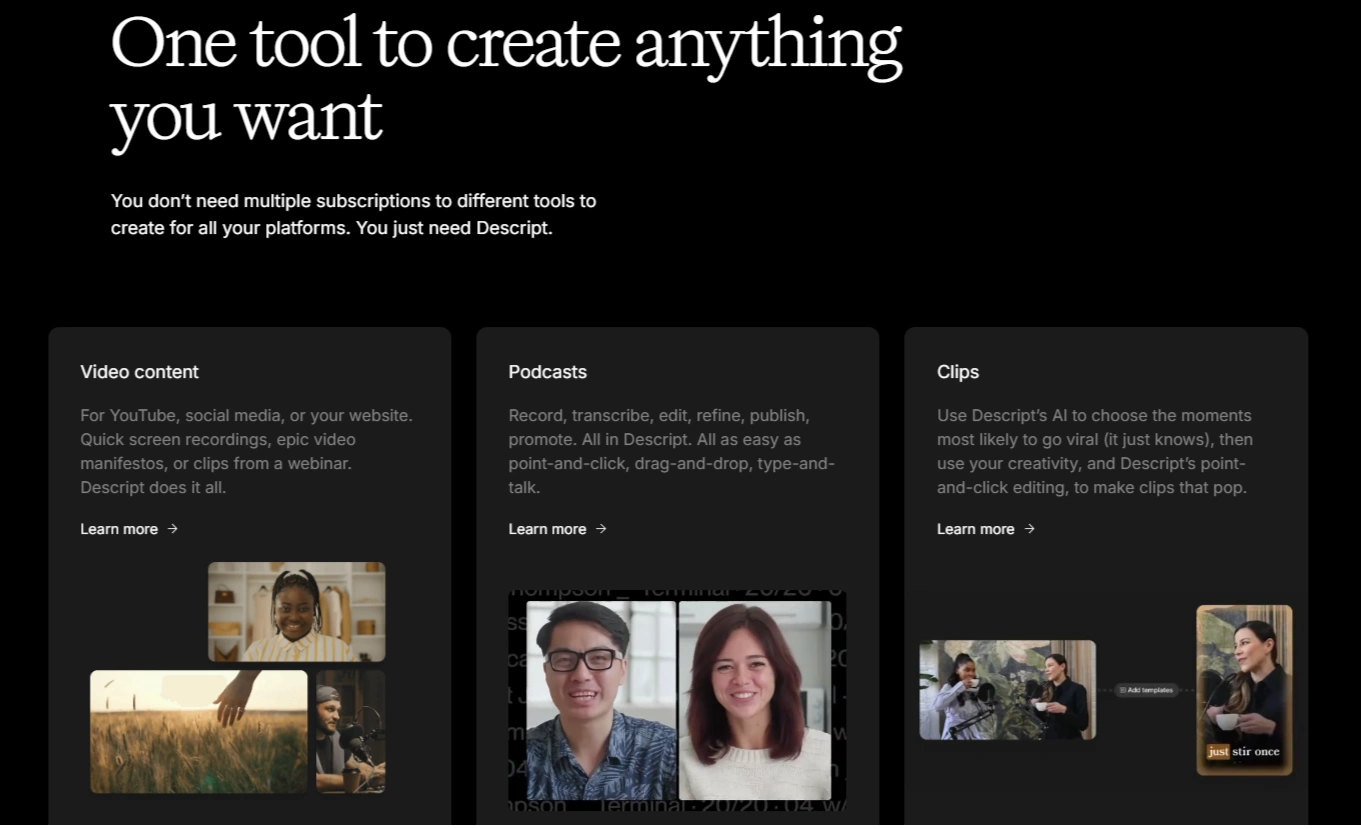Open Learn more under Clips

pyautogui.click(x=986, y=529)
